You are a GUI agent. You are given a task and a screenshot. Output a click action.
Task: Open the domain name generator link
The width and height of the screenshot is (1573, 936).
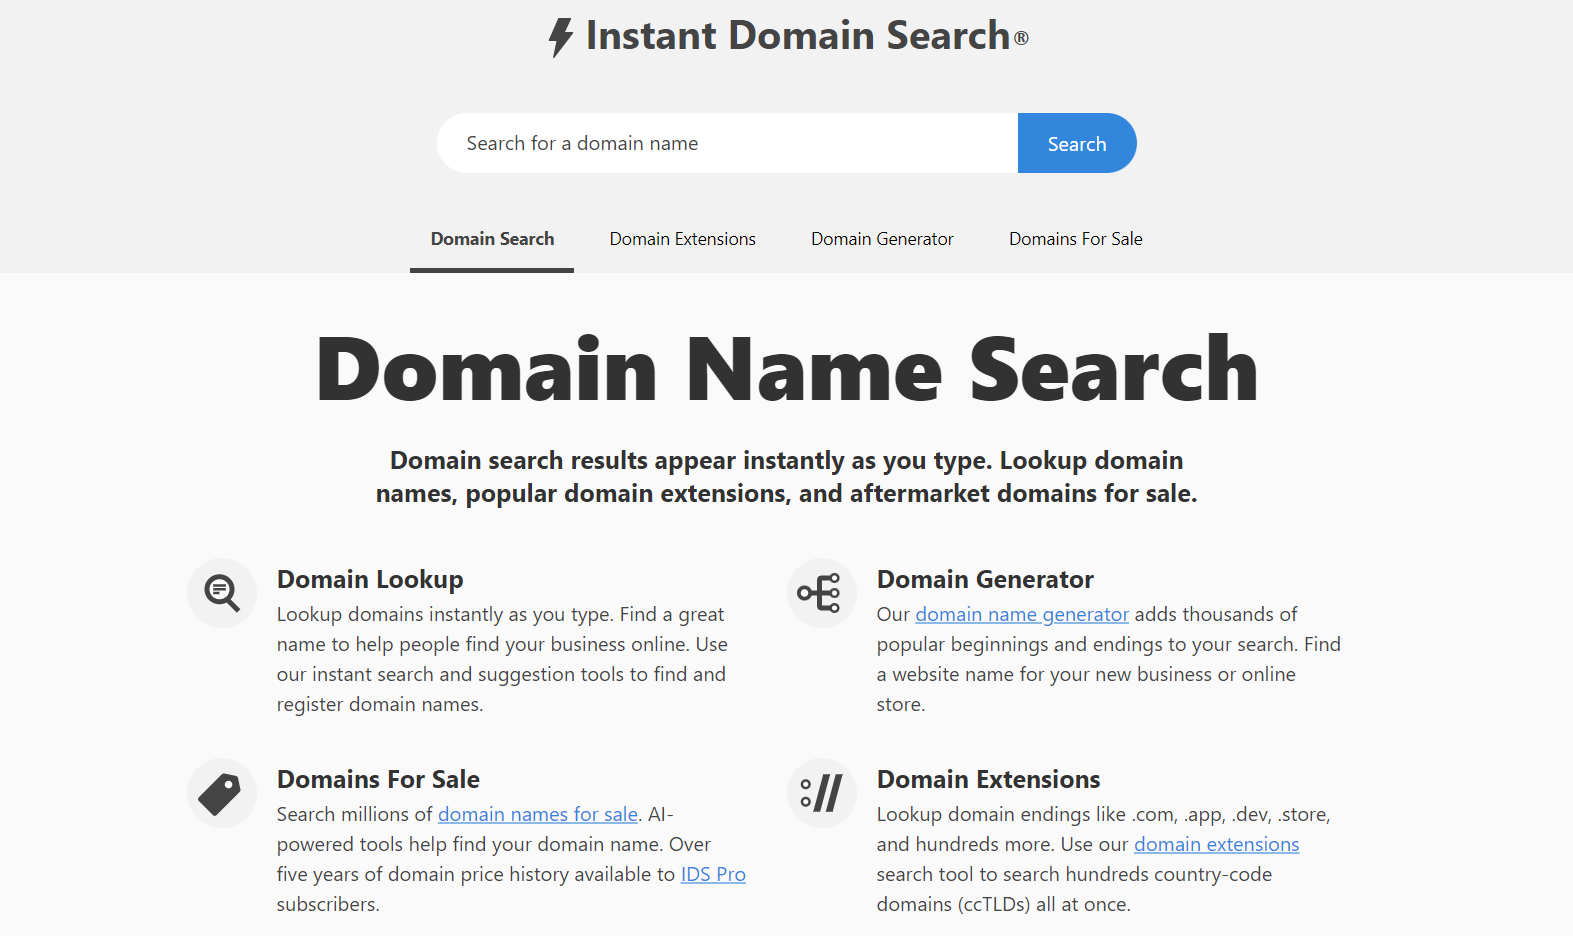[1022, 614]
